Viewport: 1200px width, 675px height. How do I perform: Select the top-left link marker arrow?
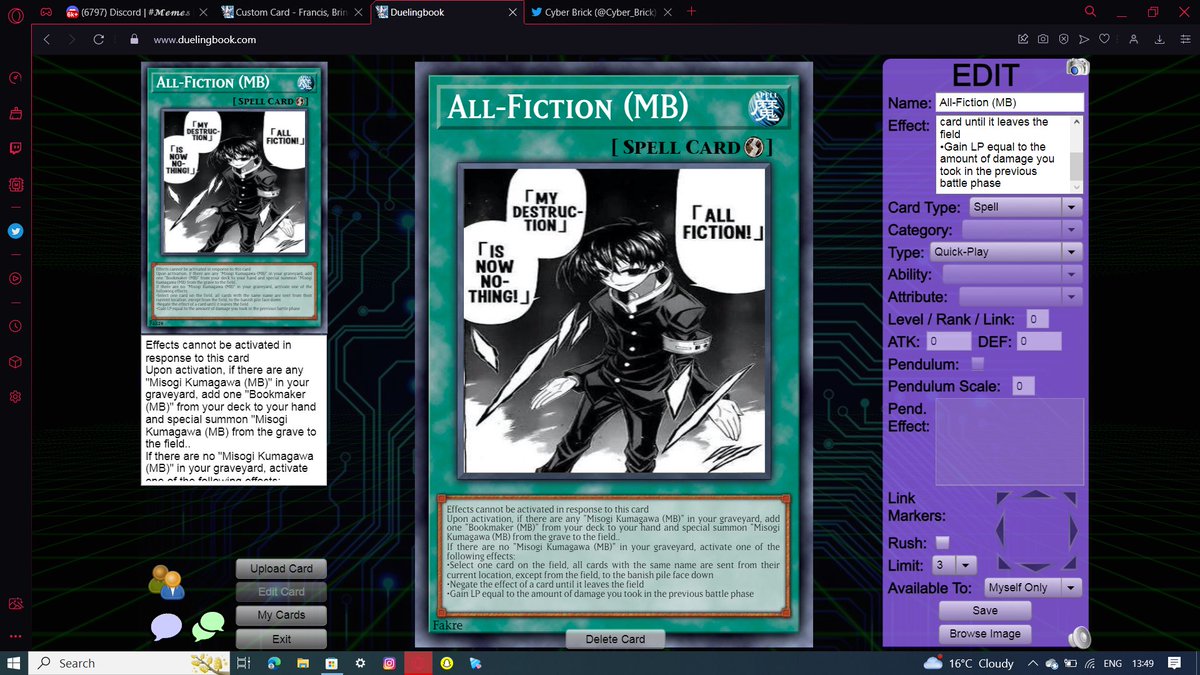coord(1005,499)
